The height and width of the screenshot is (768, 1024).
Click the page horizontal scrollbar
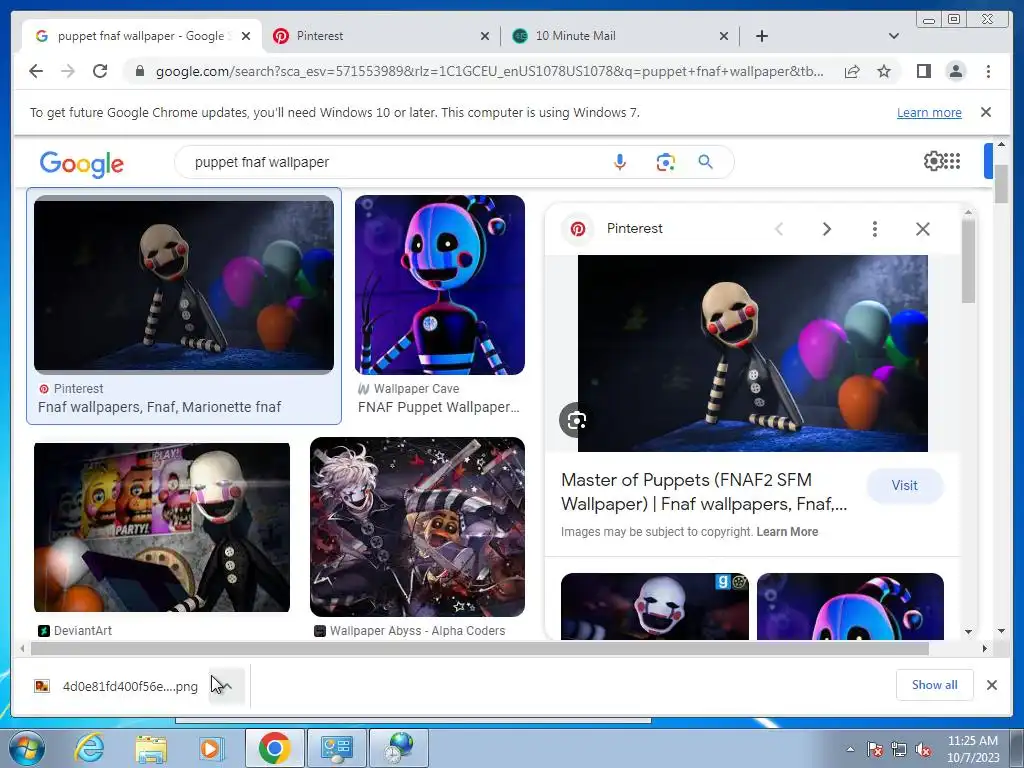480,648
